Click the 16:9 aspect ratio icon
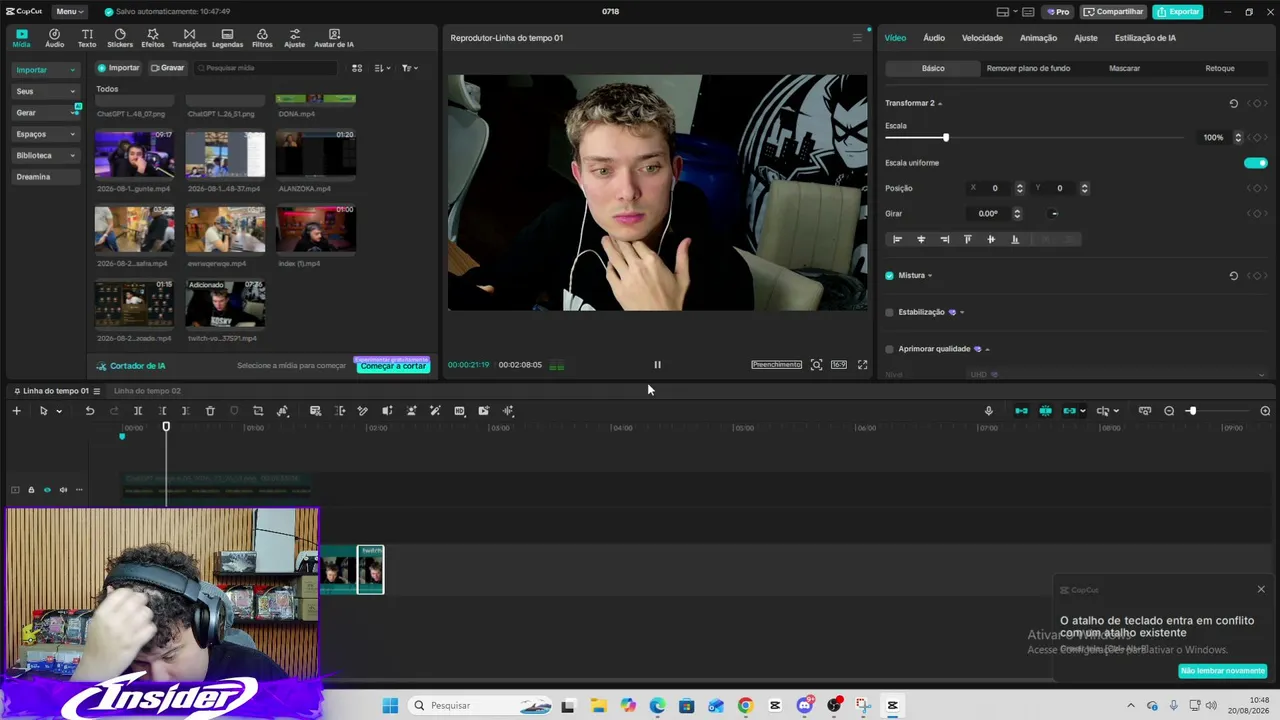Screen dimensions: 1280x720 tap(839, 365)
